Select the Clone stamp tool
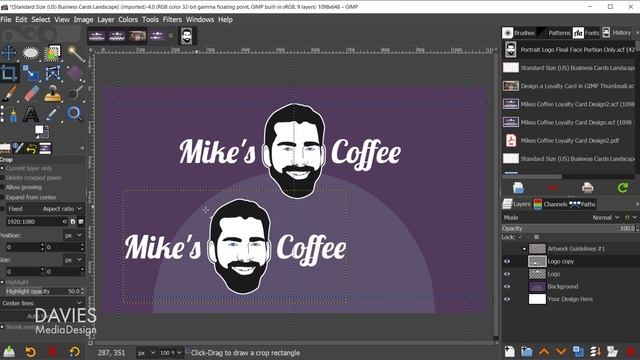Screen dimensions: 640x360 click(53, 93)
